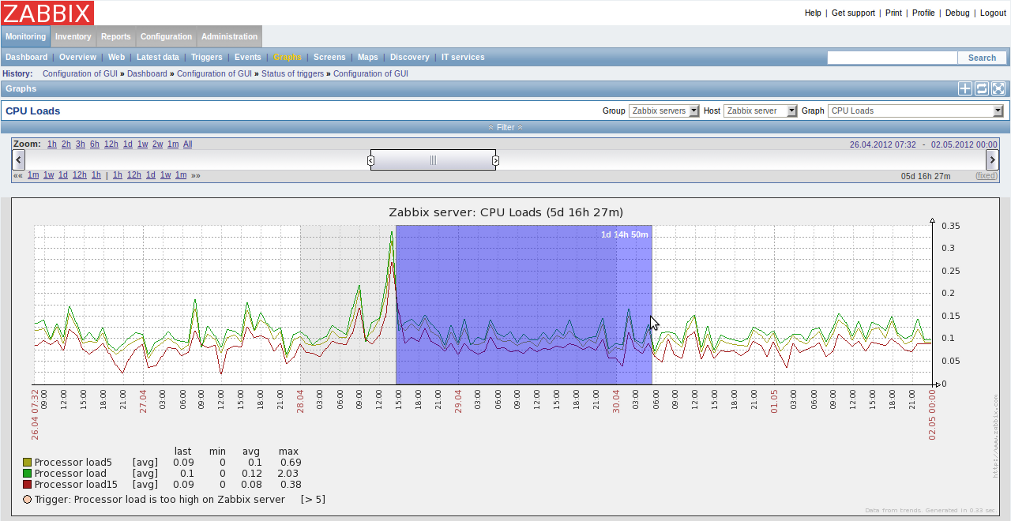The height and width of the screenshot is (521, 1011).
Task: Click the scroll right arrow of time bar
Action: pyautogui.click(x=992, y=160)
